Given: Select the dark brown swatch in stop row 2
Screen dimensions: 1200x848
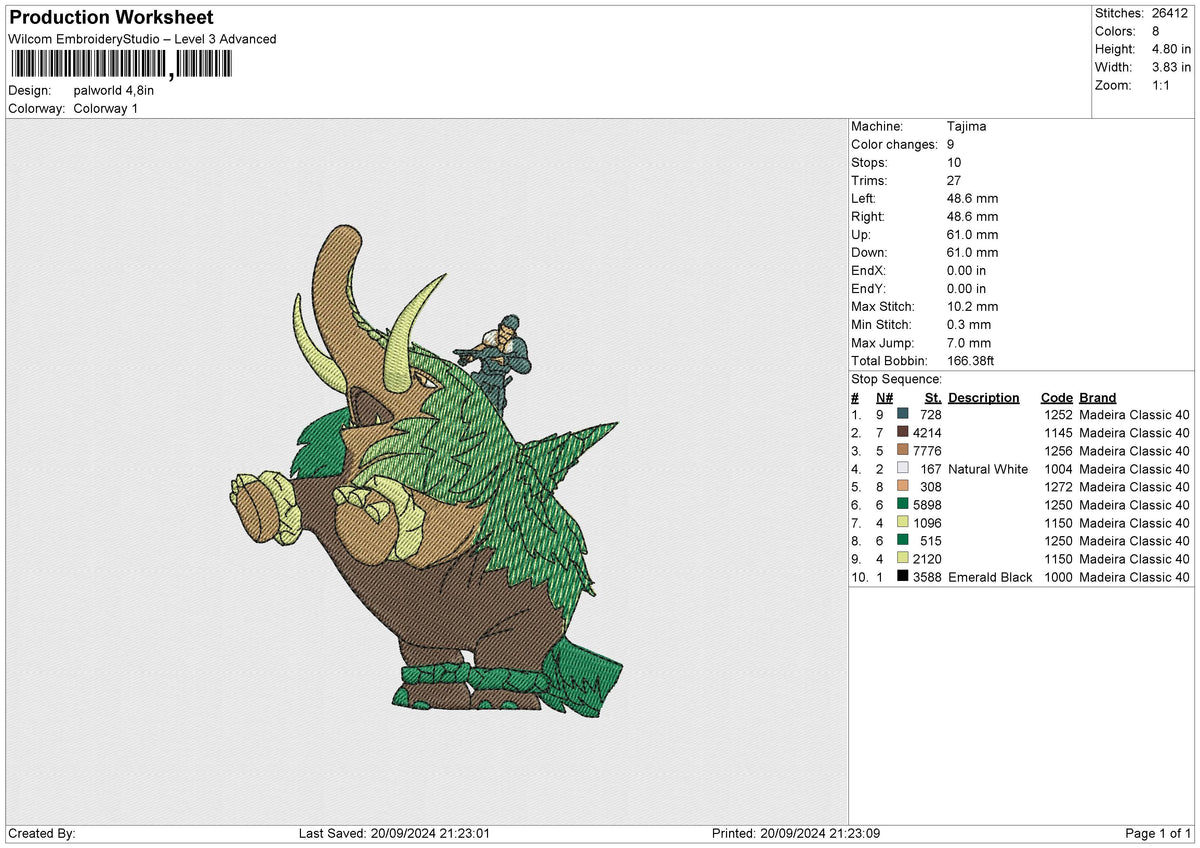Looking at the screenshot, I should click(x=903, y=433).
